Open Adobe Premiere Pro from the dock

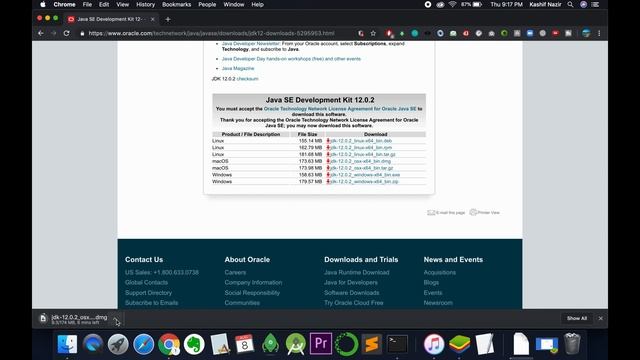(321, 344)
